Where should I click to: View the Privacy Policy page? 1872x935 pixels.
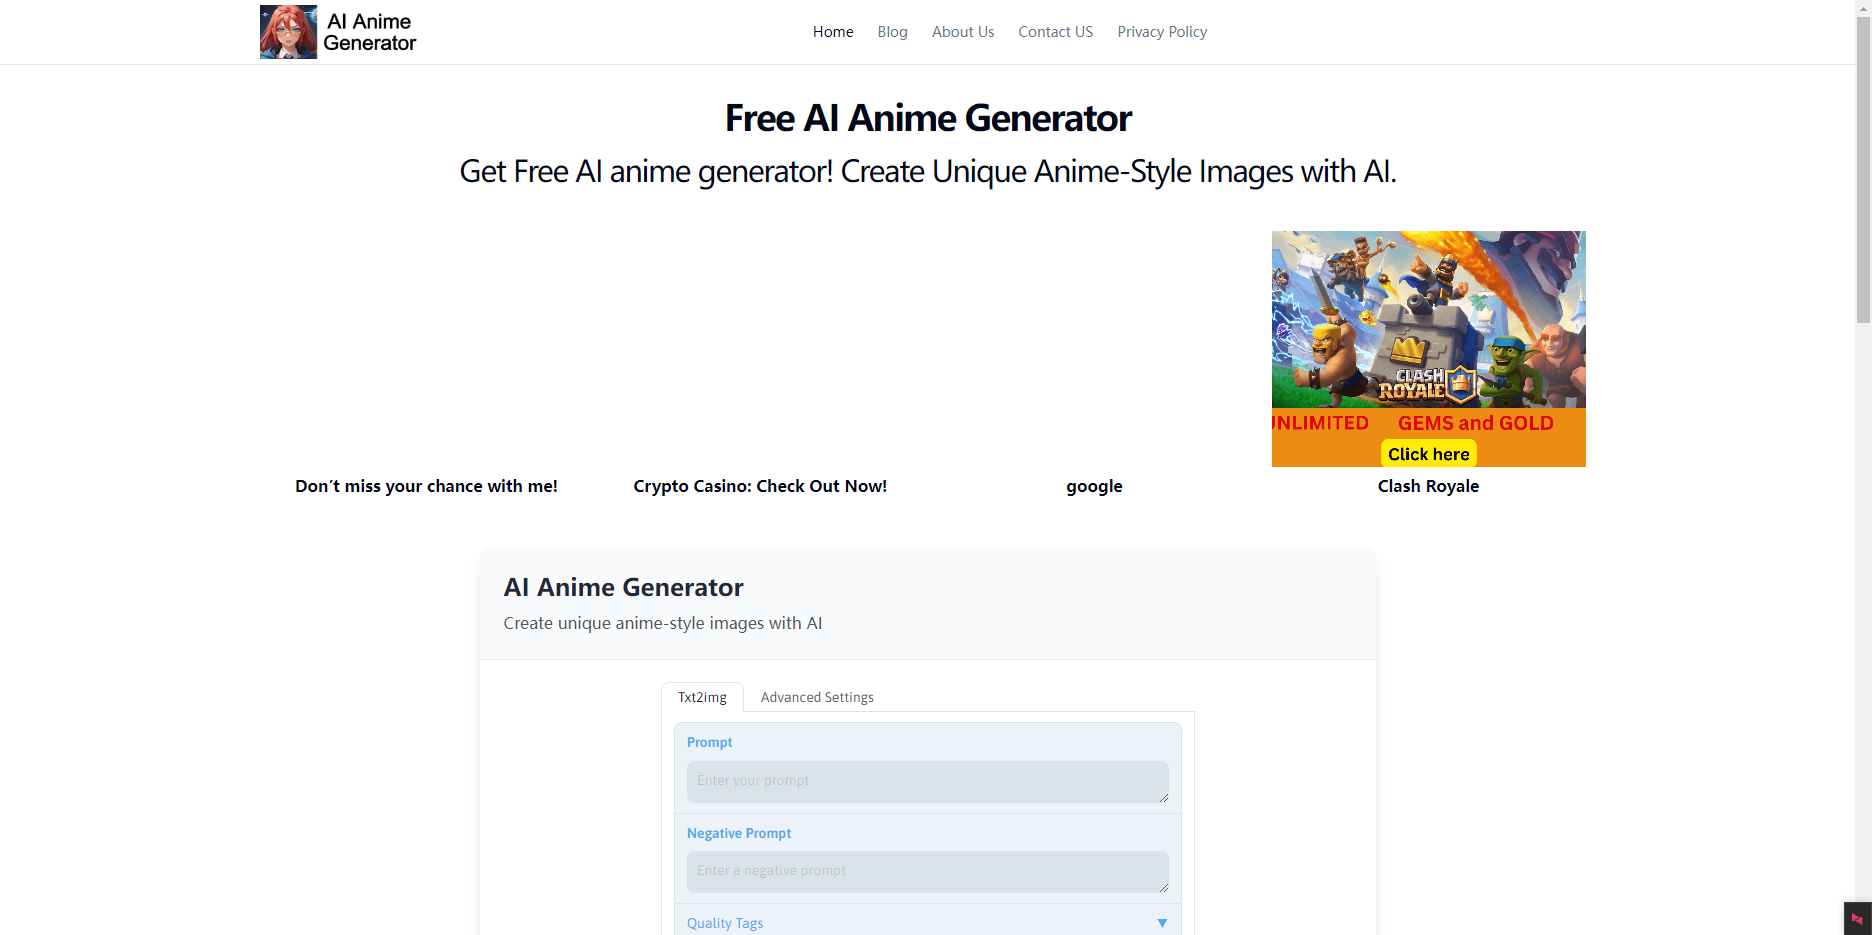(1162, 32)
